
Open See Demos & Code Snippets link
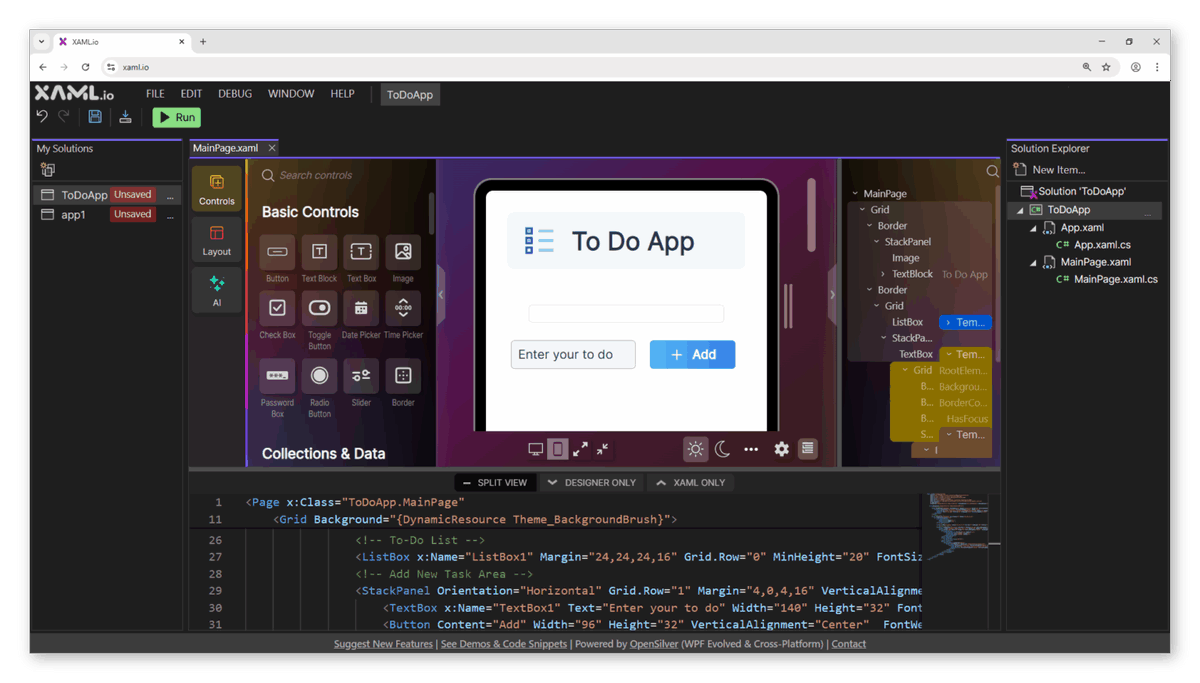click(x=504, y=644)
